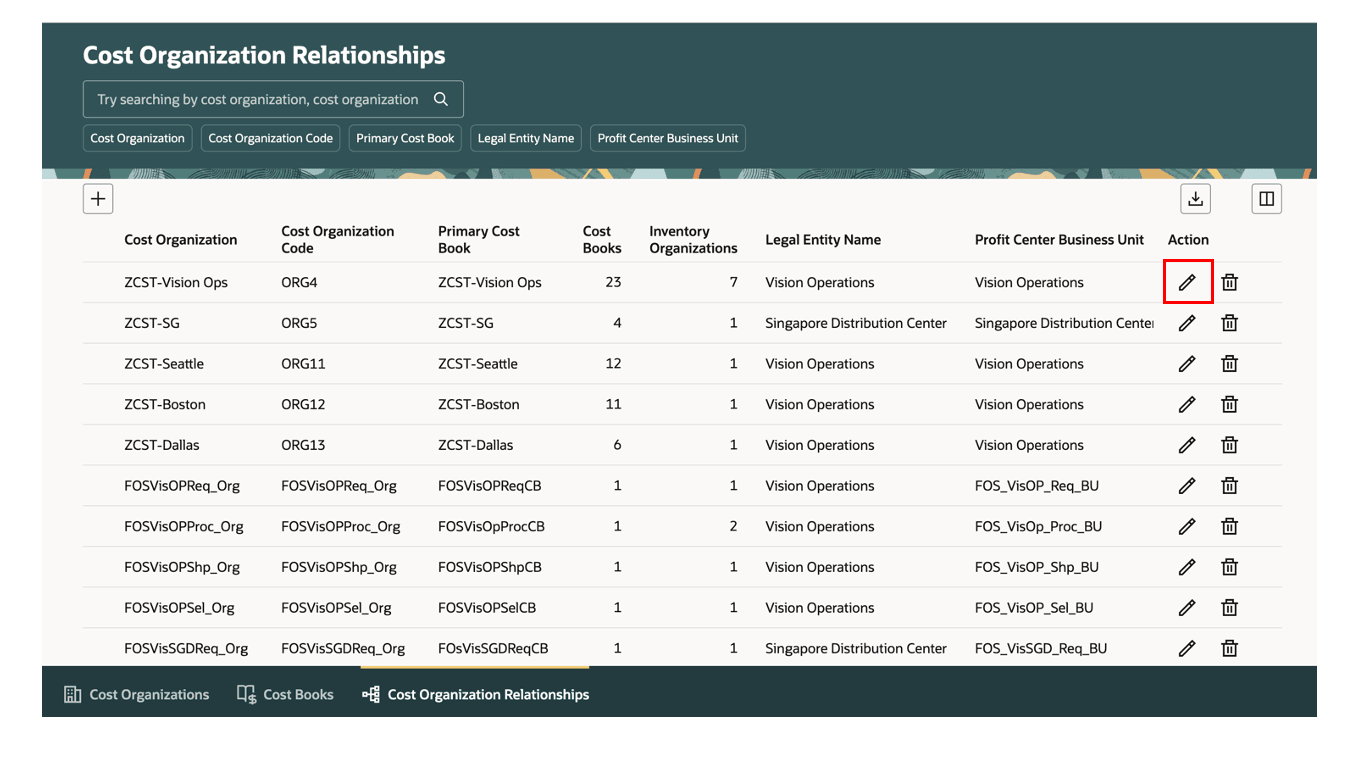This screenshot has width=1370, height=764.
Task: Click the download export icon
Action: coord(1195,199)
